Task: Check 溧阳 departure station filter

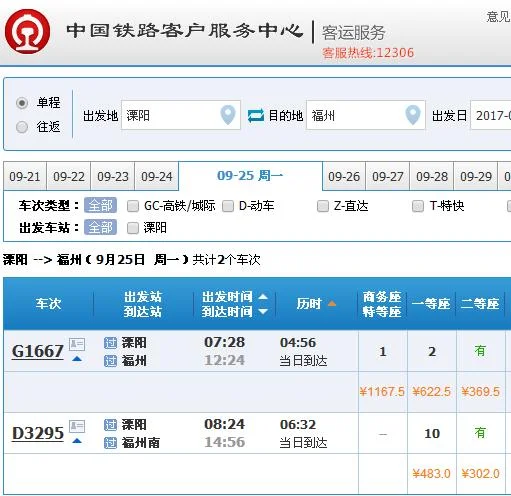Action: pyautogui.click(x=133, y=228)
